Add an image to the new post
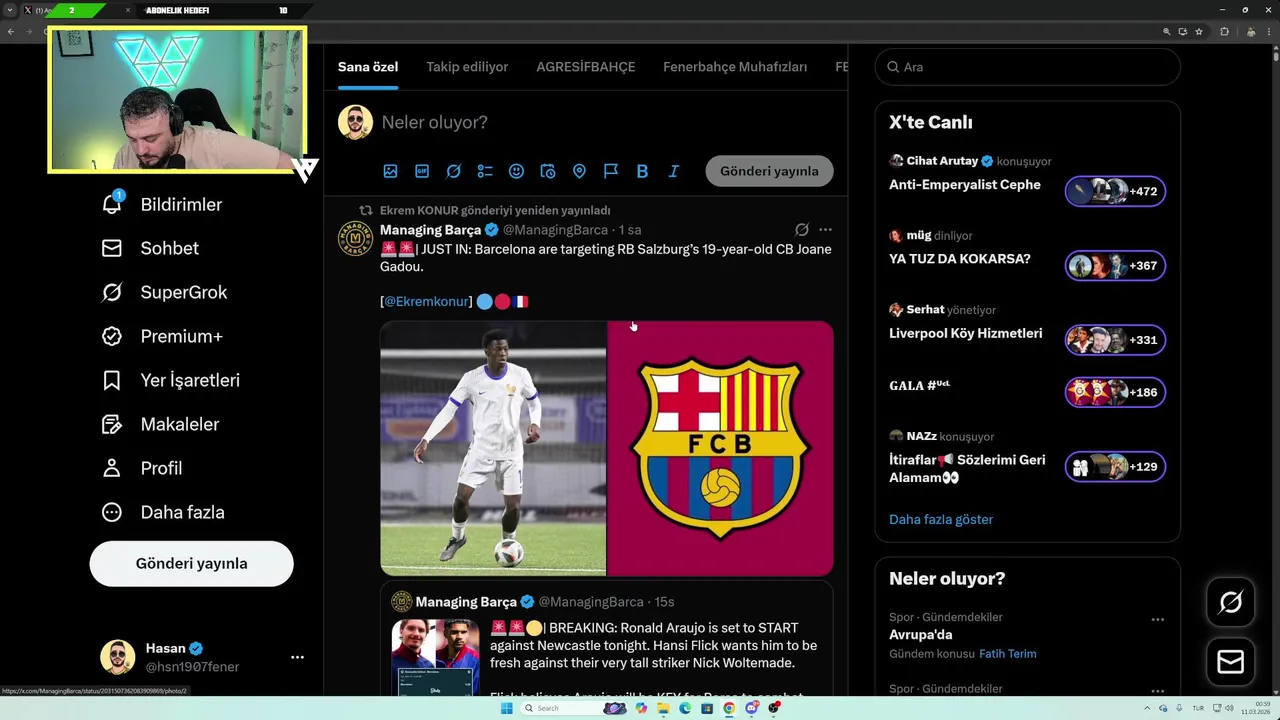 pos(390,171)
